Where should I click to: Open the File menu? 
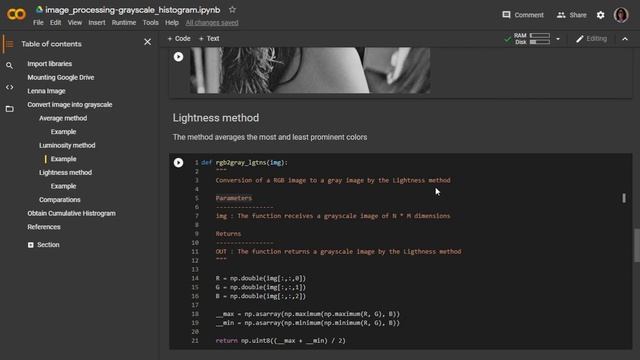[38, 23]
